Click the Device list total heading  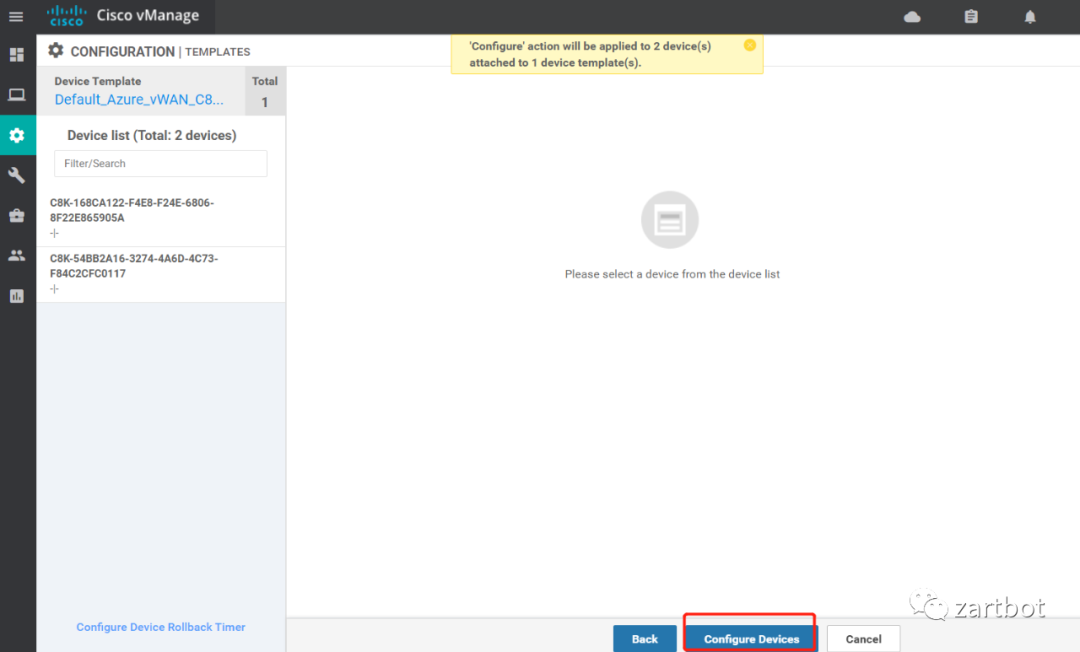point(152,136)
